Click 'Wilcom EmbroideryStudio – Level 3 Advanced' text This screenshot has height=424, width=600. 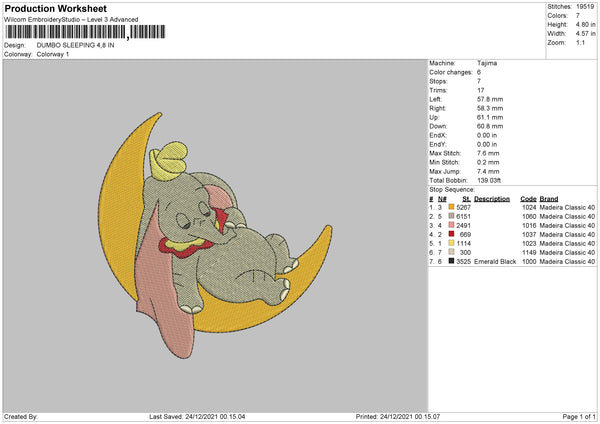71,20
